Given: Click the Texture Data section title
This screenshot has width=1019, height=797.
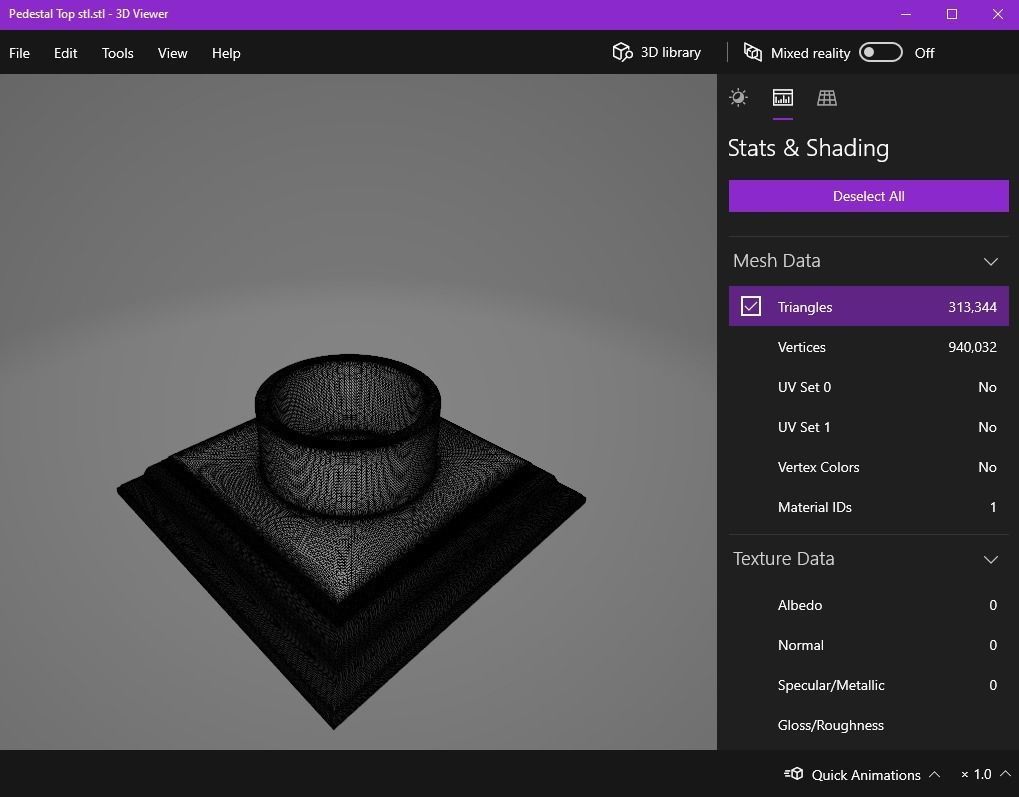Looking at the screenshot, I should (x=783, y=558).
